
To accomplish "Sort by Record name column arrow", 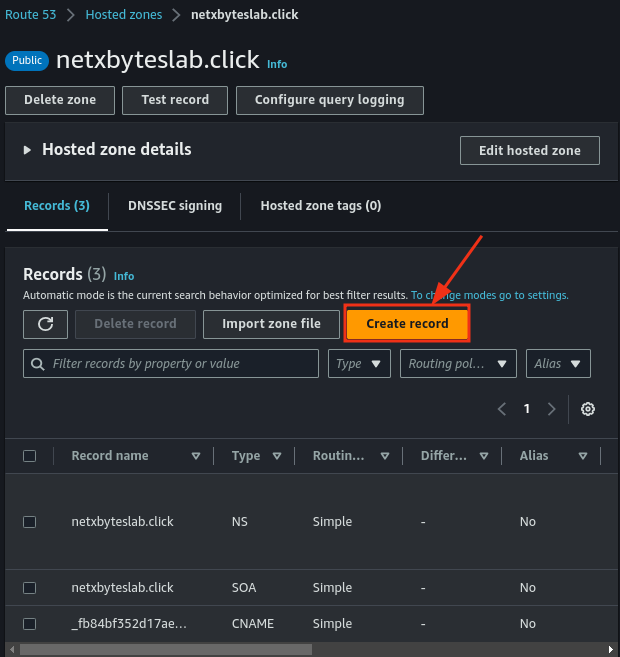I will [x=196, y=456].
